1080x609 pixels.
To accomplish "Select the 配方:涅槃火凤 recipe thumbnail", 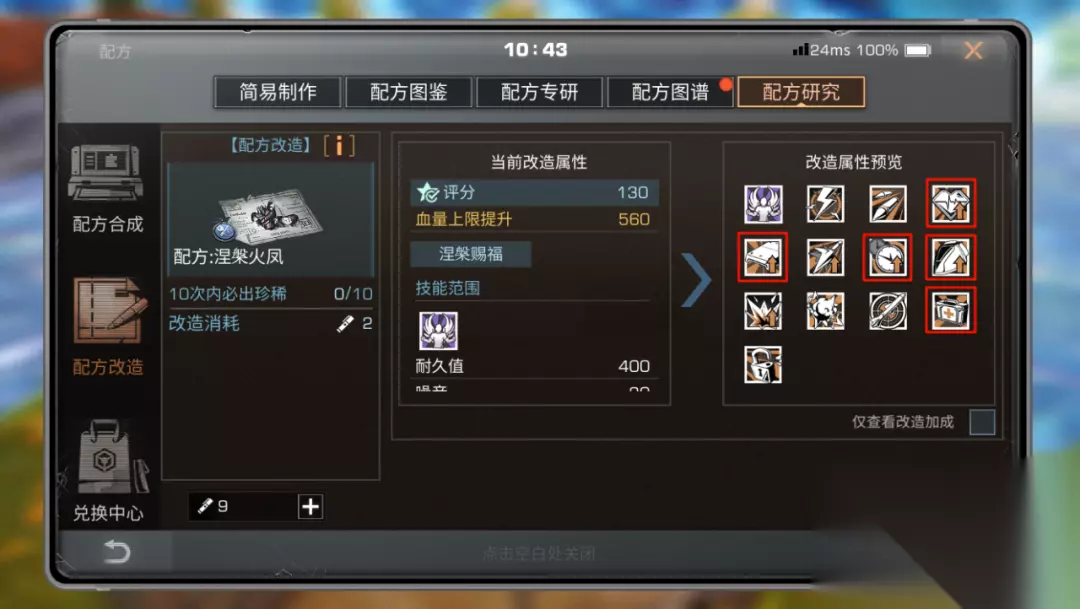I will tap(270, 219).
